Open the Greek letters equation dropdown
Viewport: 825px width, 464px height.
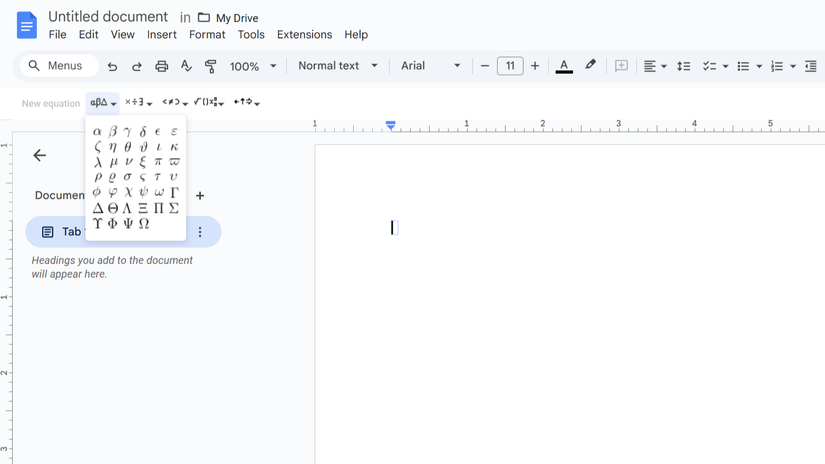click(x=103, y=103)
